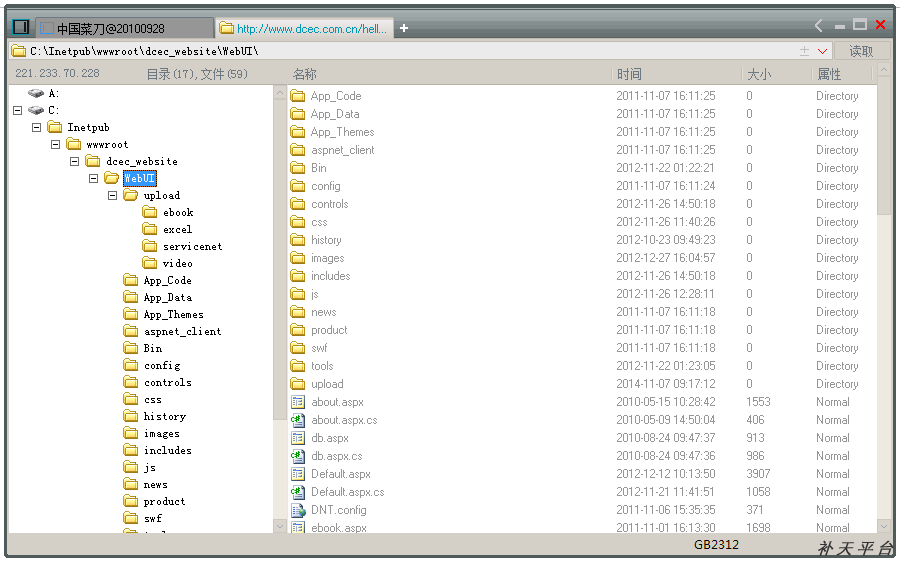Click the ebook.aspx file icon

[x=297, y=527]
